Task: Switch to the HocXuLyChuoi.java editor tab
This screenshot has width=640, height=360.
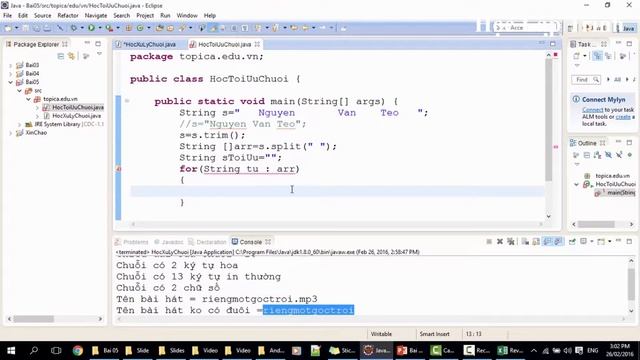Action: 149,44
